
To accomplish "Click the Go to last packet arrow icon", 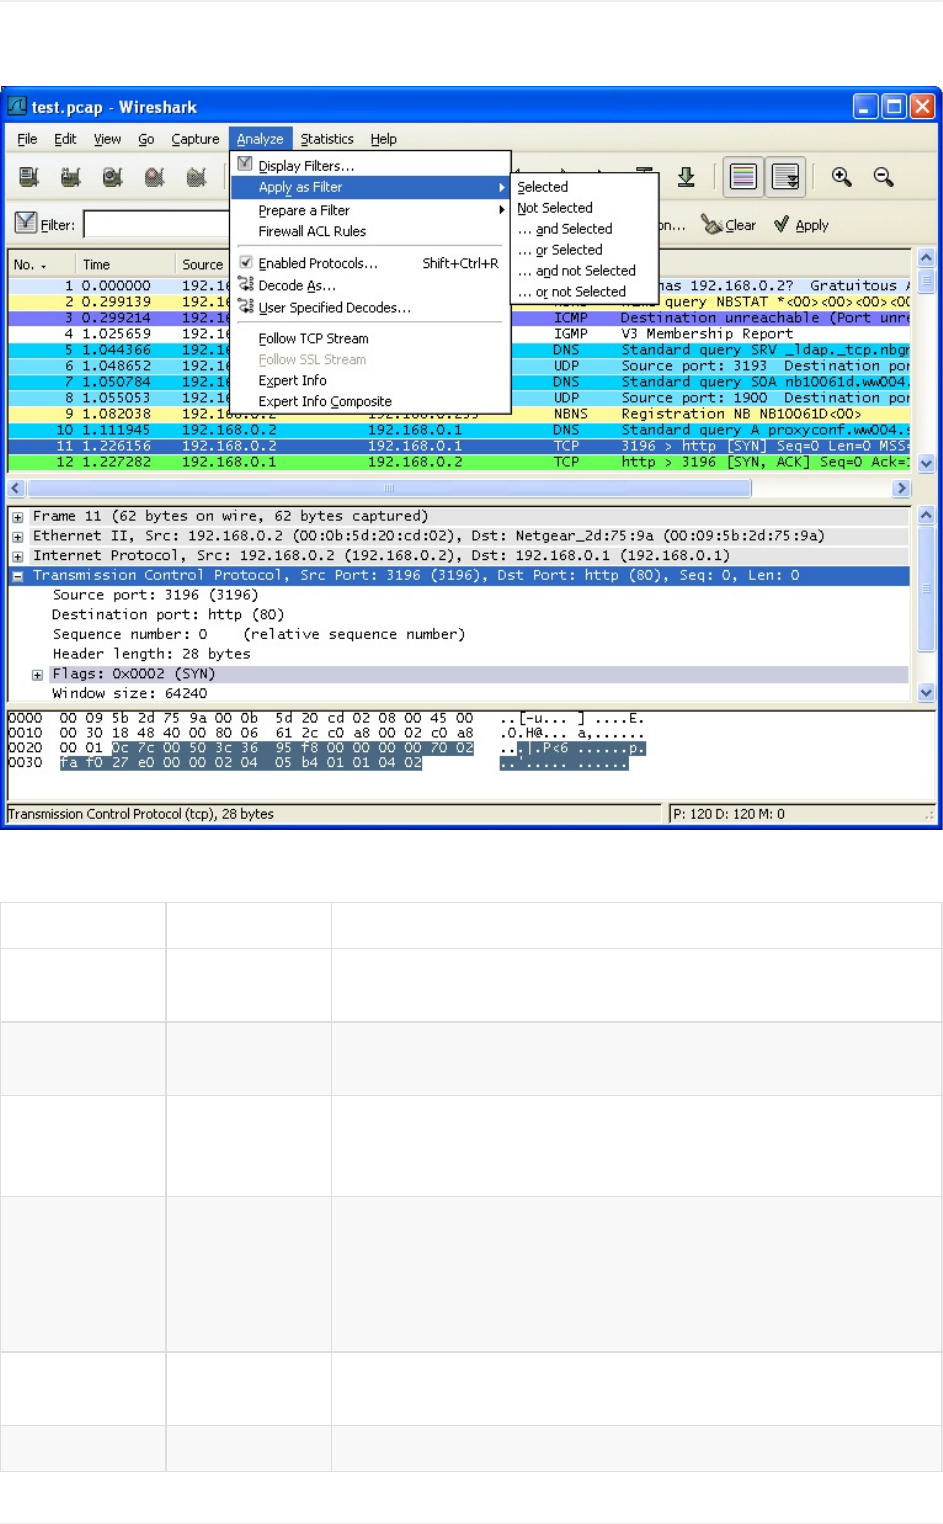I will tap(686, 177).
